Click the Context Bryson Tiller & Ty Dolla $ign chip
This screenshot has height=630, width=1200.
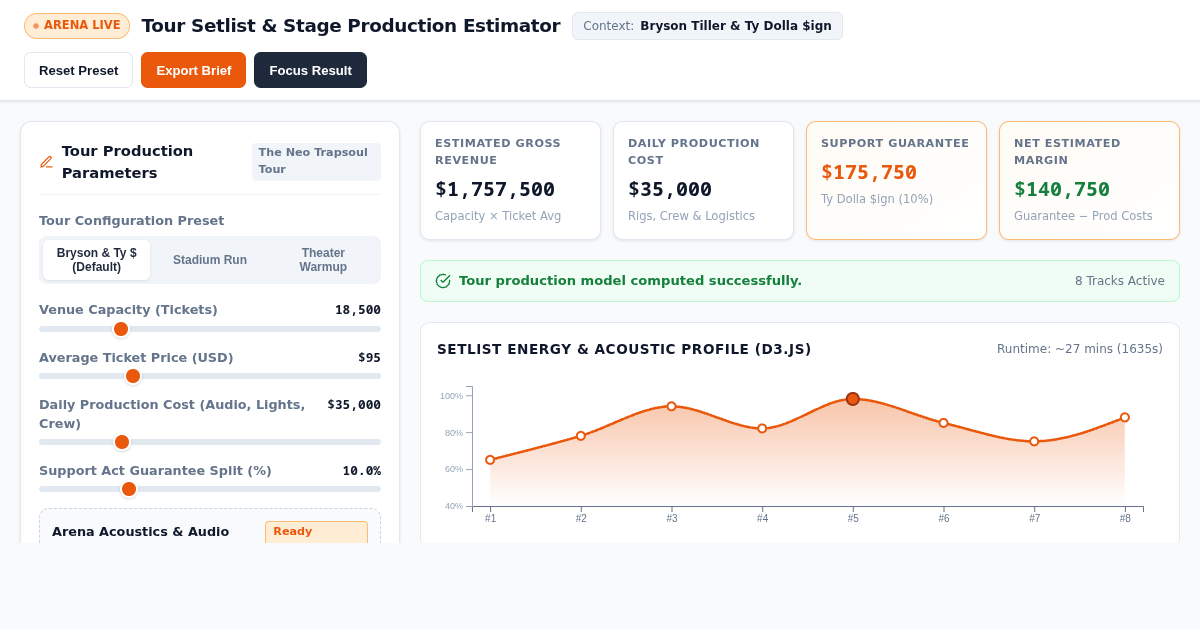(707, 26)
